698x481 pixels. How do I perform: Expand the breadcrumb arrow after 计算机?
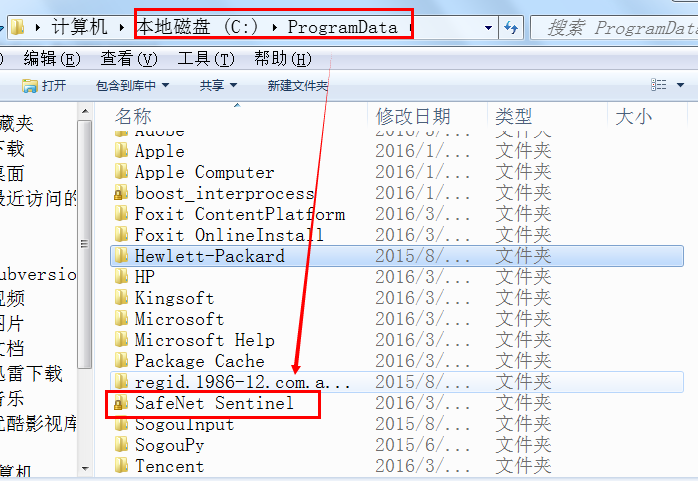[122, 28]
